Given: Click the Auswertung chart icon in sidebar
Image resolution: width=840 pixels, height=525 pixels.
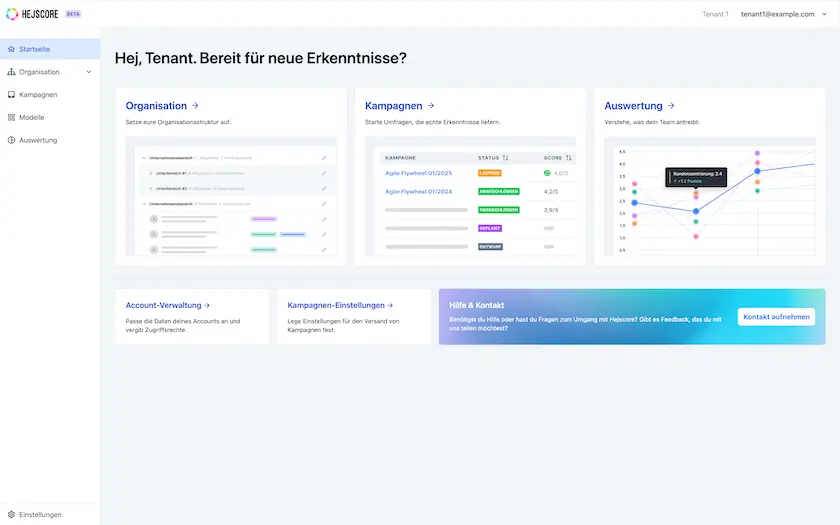Looking at the screenshot, I should (x=11, y=140).
